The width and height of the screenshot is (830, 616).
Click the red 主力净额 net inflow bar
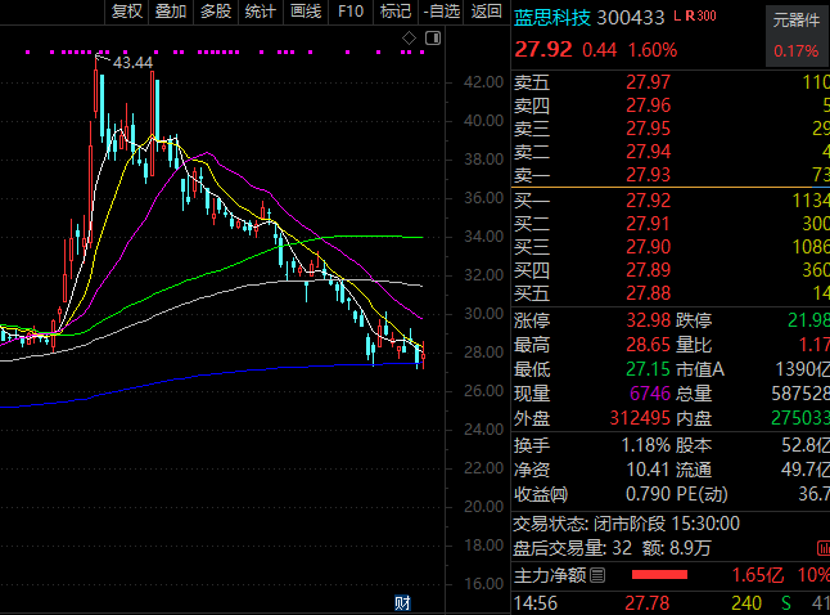(x=659, y=575)
